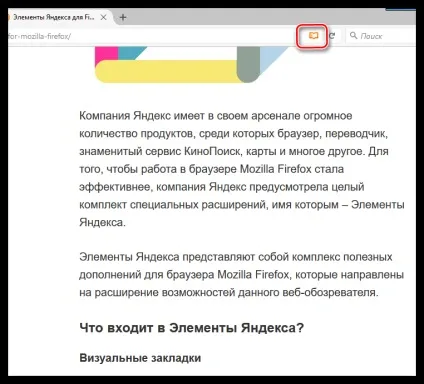Click paragraph starting "Элементы Яндекса представляют"

click(241, 275)
